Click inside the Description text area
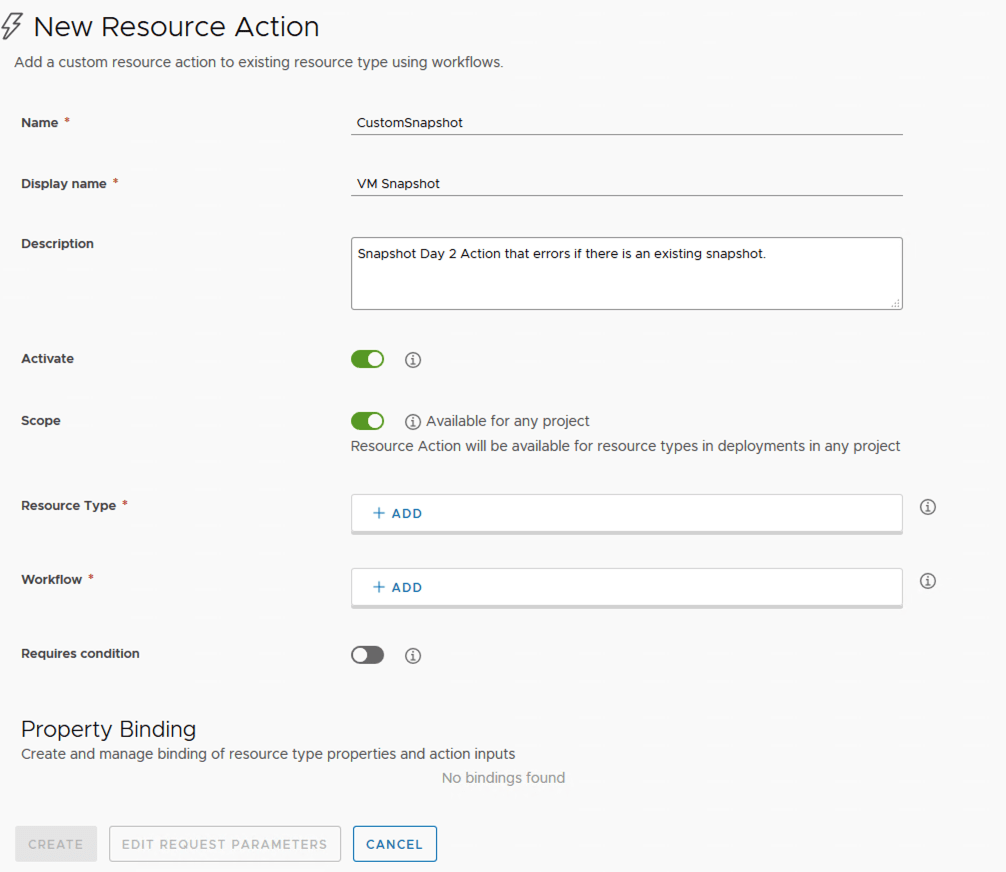 (x=626, y=274)
